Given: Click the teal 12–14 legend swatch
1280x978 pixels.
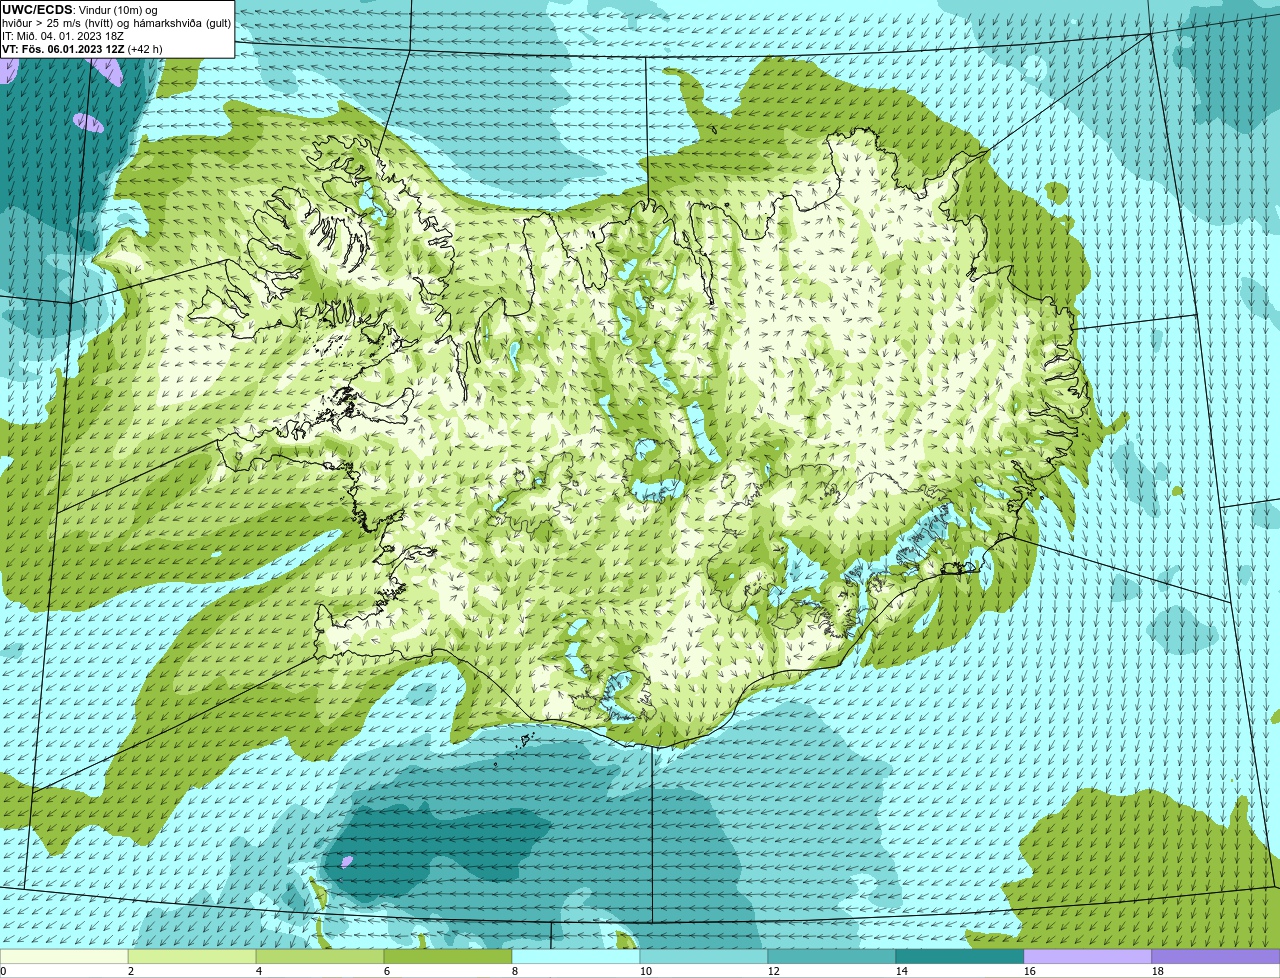Looking at the screenshot, I should pos(832,957).
